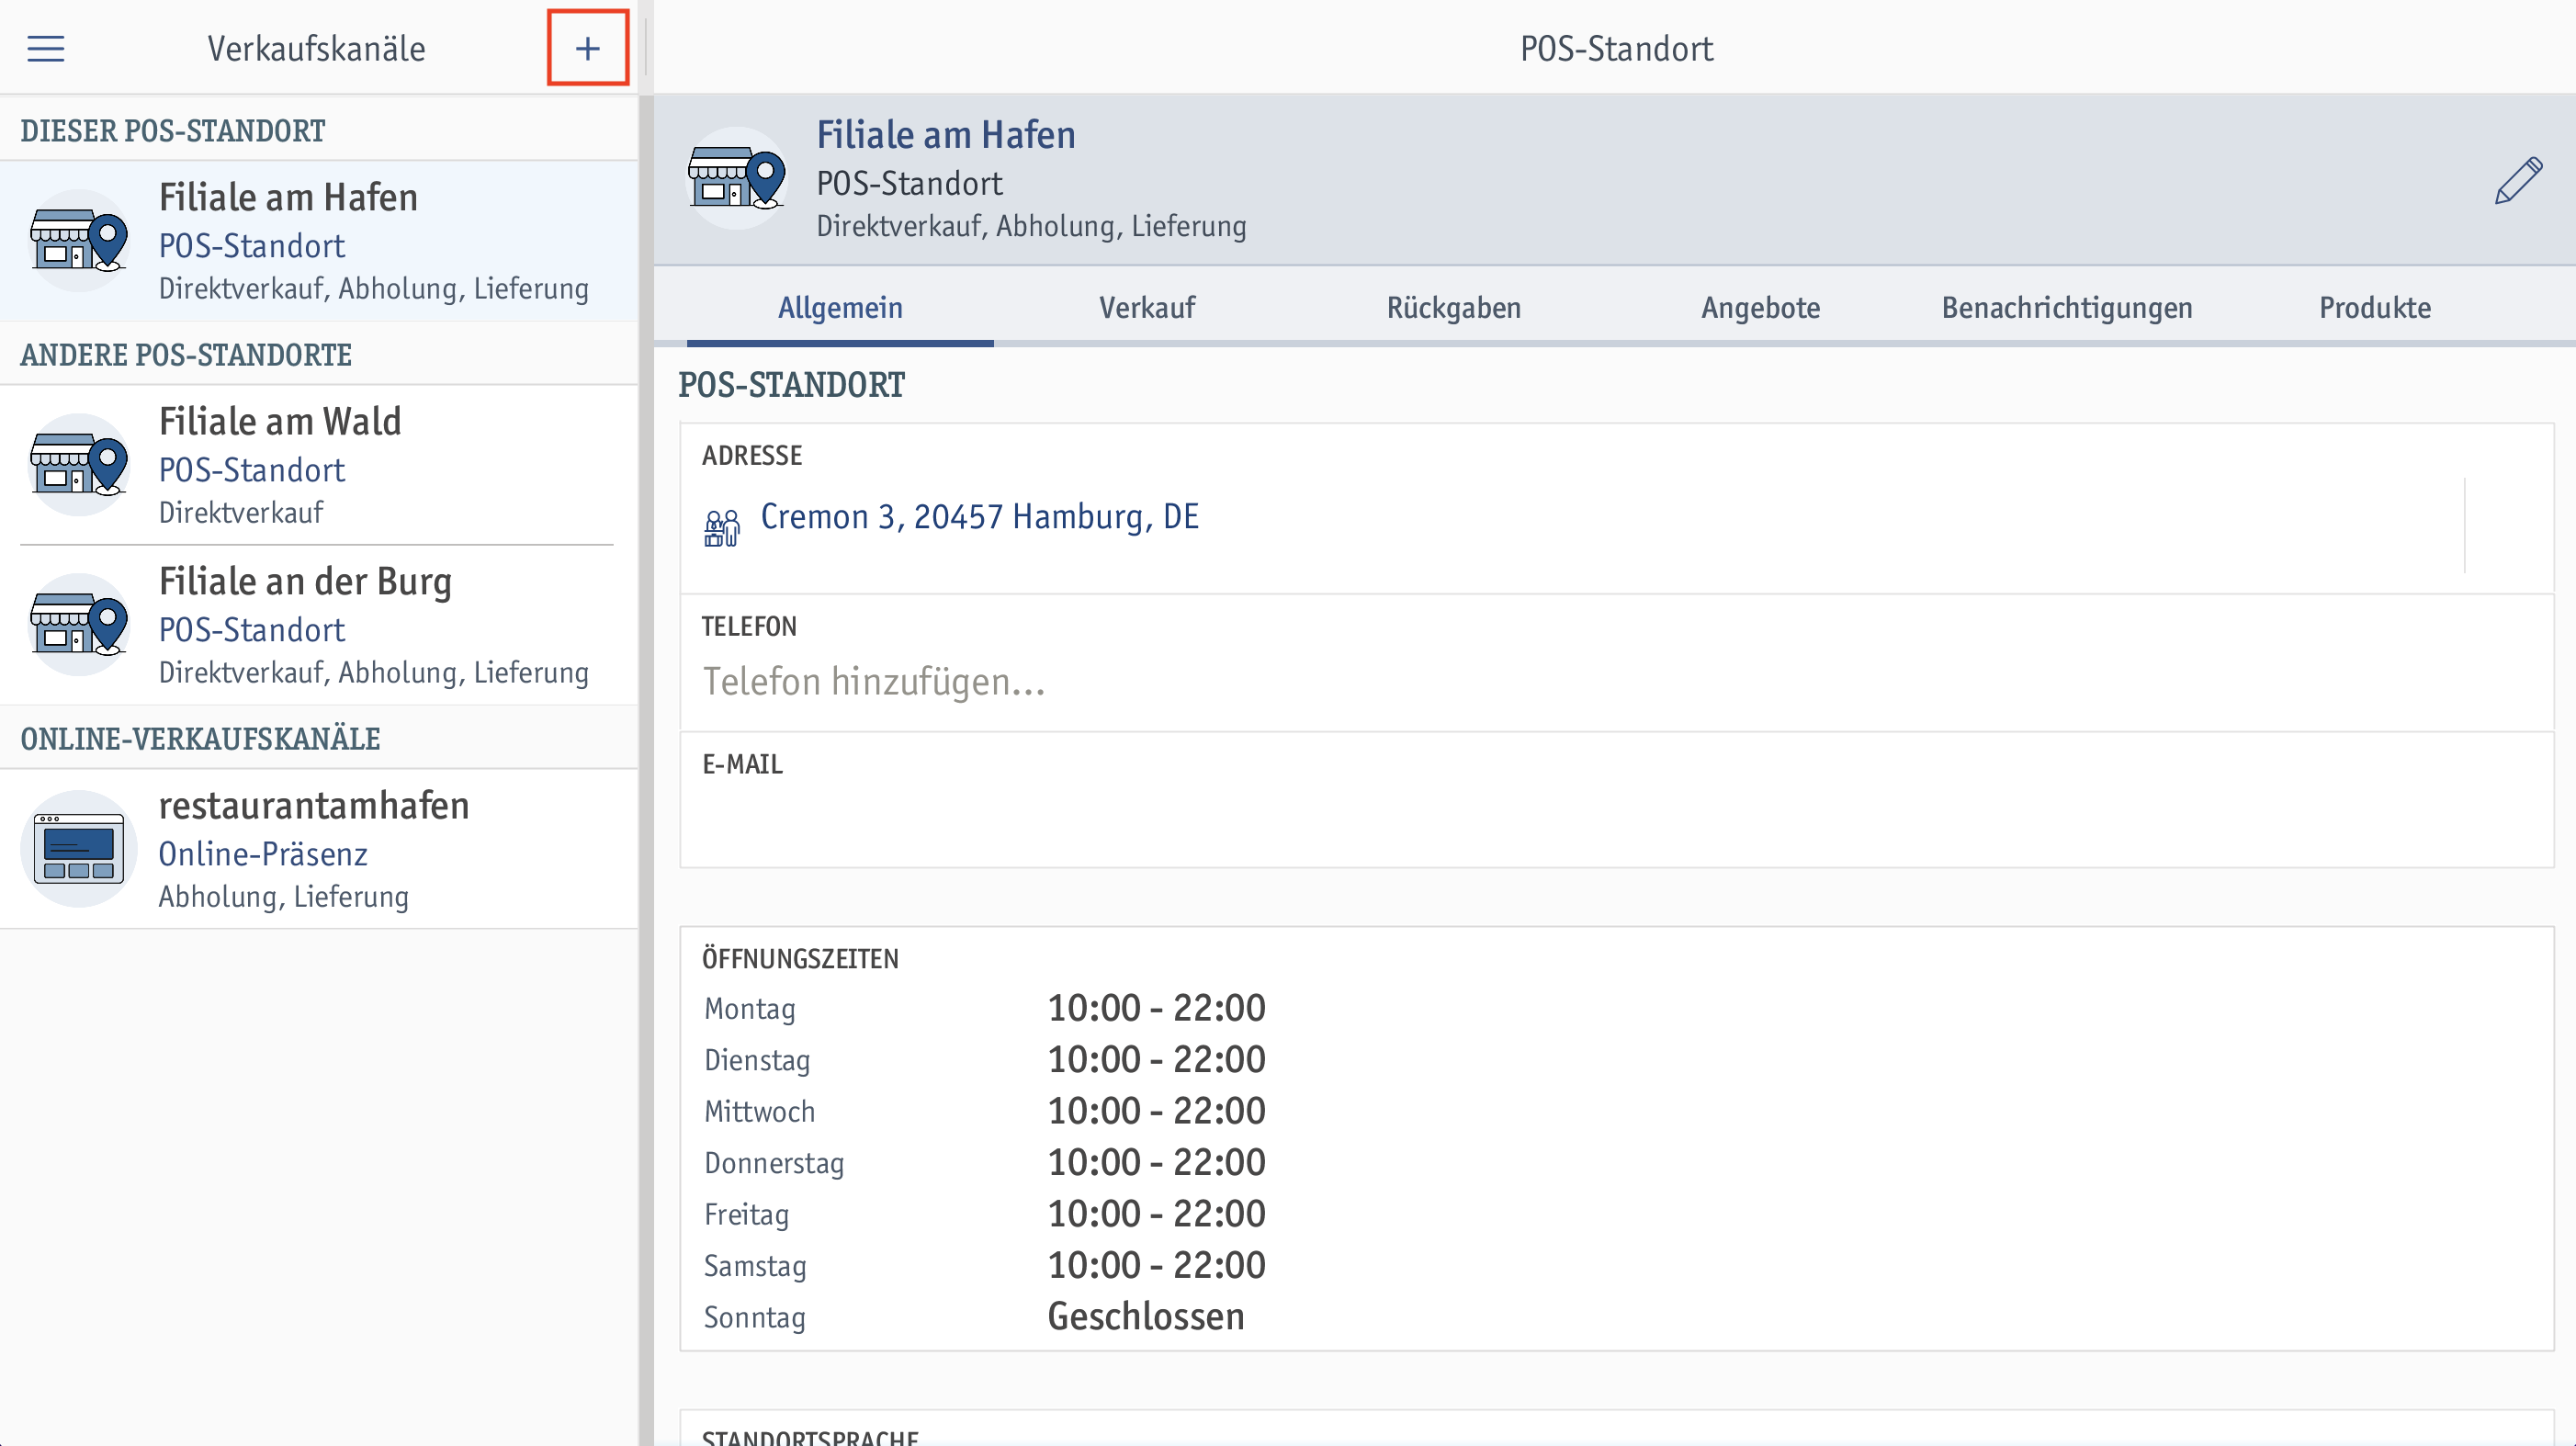Click the address people icon
This screenshot has height=1446, width=2576.
tap(722, 526)
